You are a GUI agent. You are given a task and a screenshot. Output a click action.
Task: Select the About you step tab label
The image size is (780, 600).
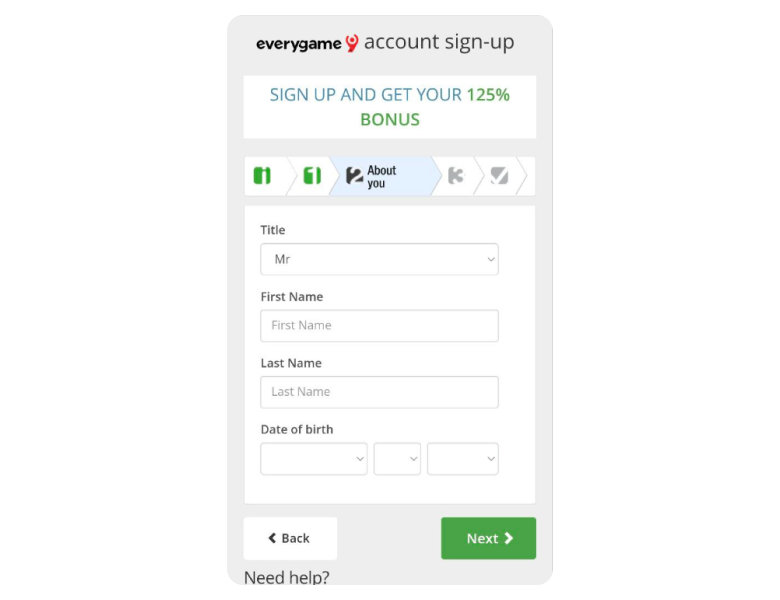(382, 177)
